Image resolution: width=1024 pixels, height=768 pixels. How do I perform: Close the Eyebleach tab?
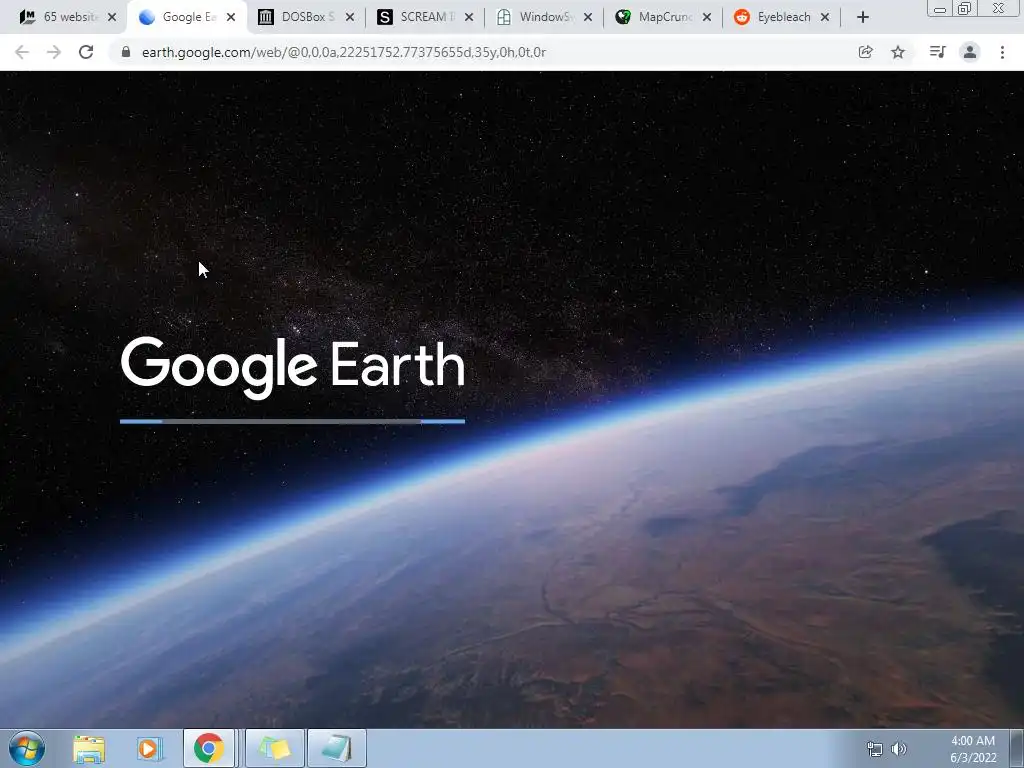825,17
